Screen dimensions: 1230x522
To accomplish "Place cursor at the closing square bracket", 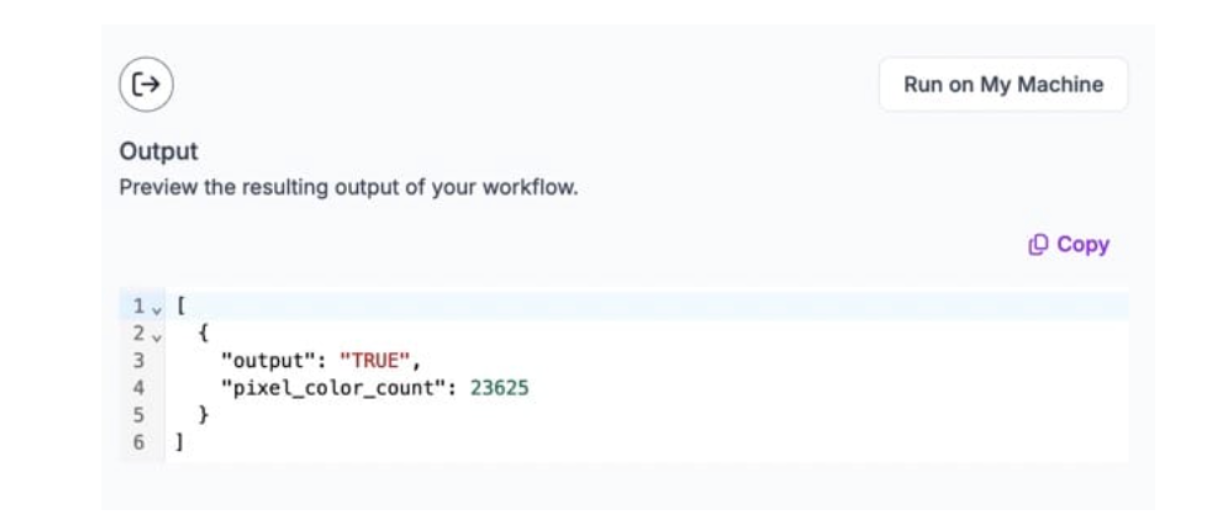I will pos(180,441).
